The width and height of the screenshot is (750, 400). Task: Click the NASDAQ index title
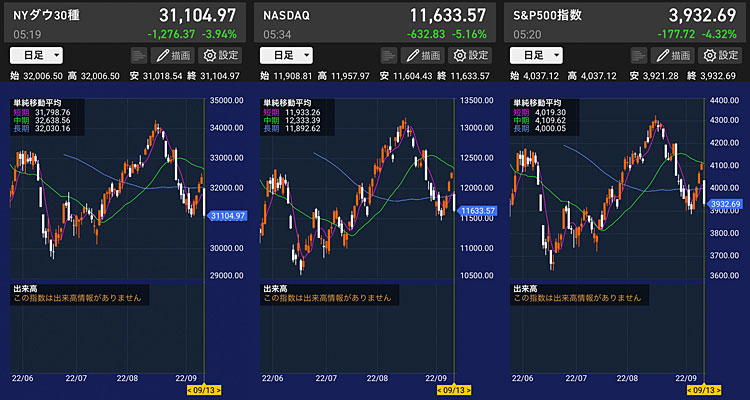pos(287,15)
